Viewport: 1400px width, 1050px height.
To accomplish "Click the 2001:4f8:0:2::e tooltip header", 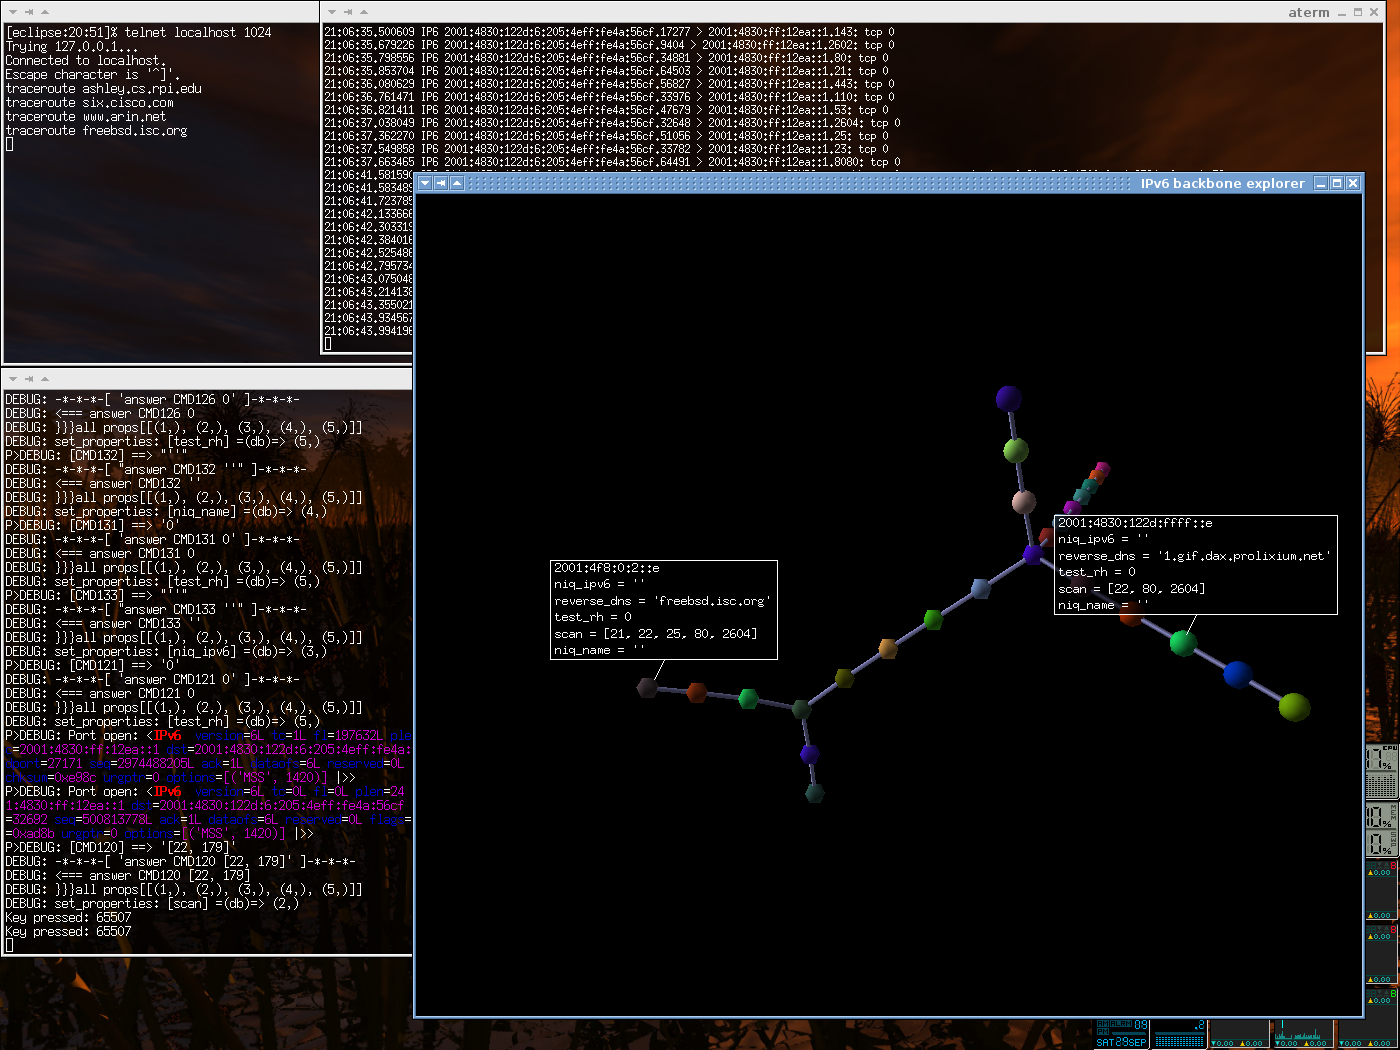I will [x=607, y=568].
